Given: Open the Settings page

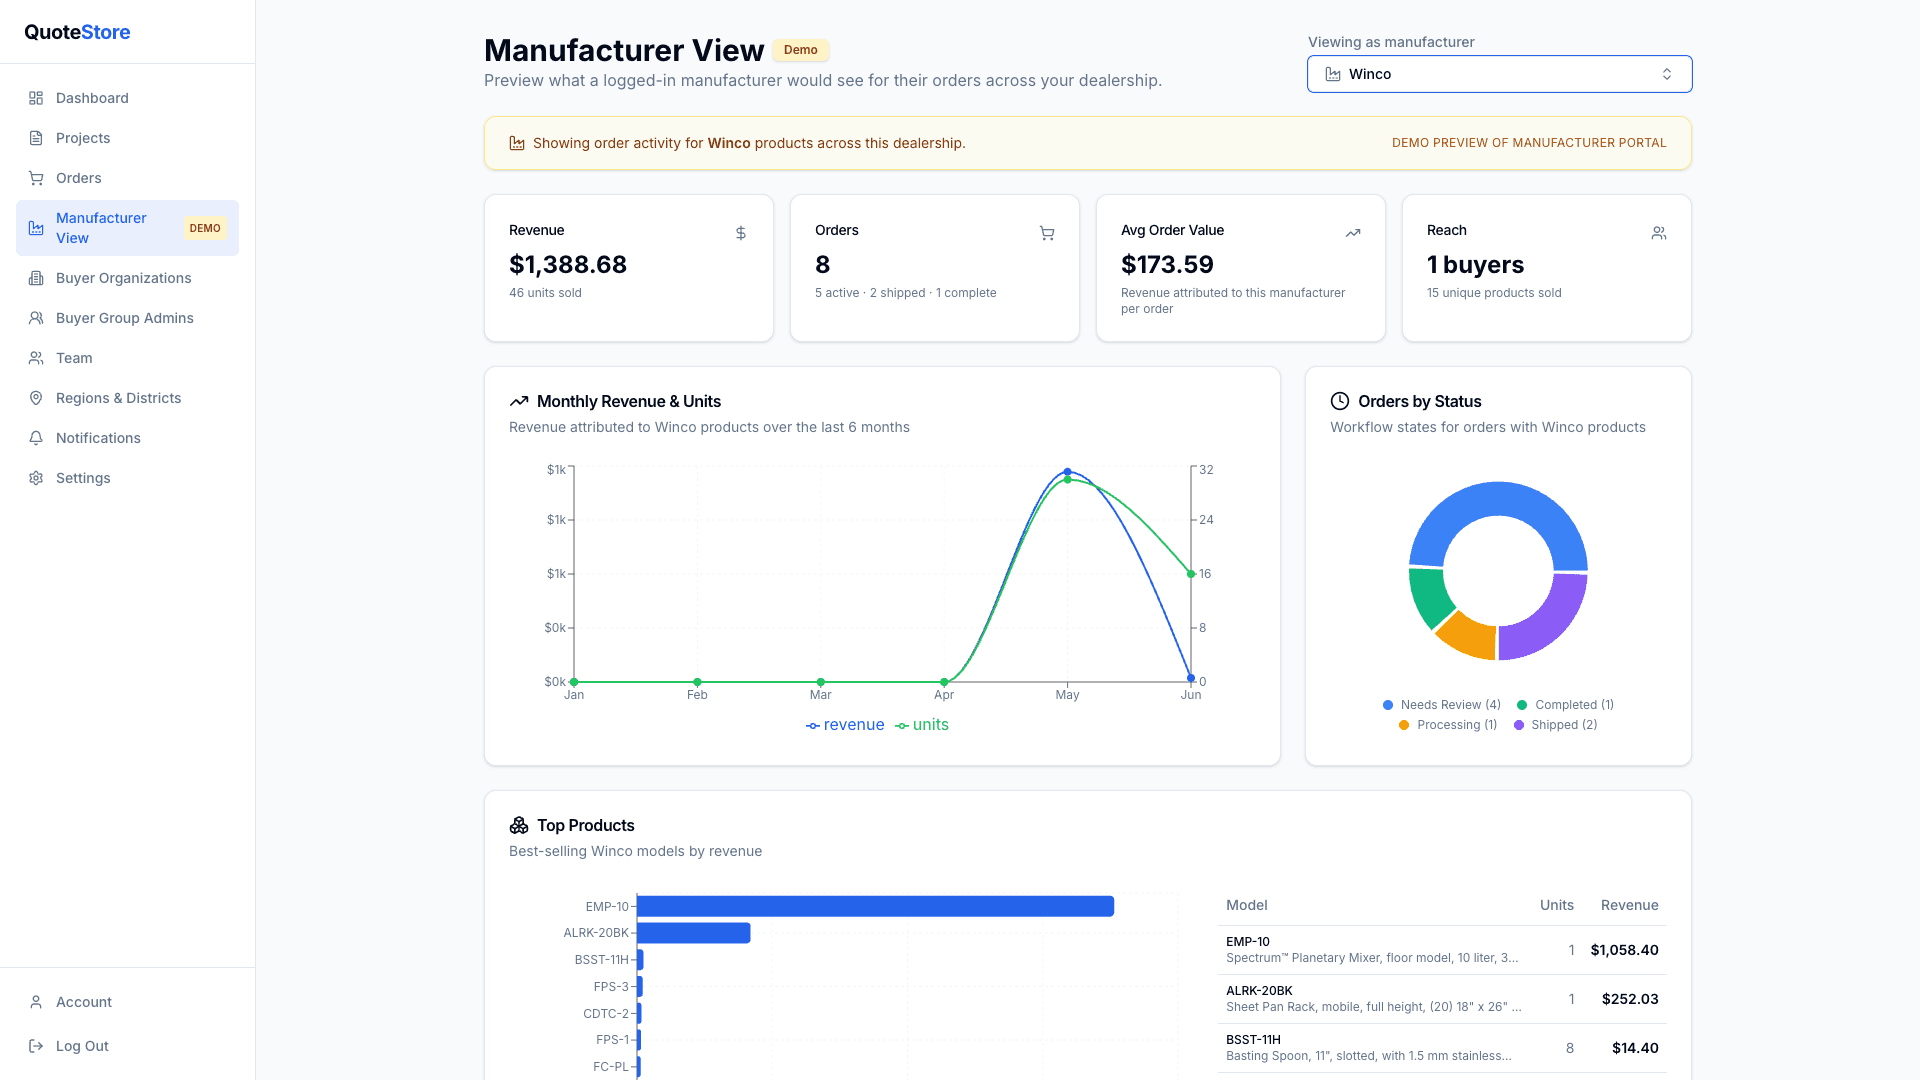Looking at the screenshot, I should coord(127,478).
